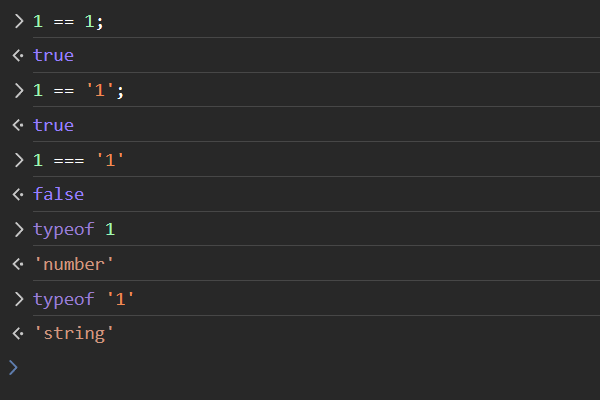The height and width of the screenshot is (400, 600).
Task: Click the input chevron beside "1 == '1';"
Action: click(17, 90)
